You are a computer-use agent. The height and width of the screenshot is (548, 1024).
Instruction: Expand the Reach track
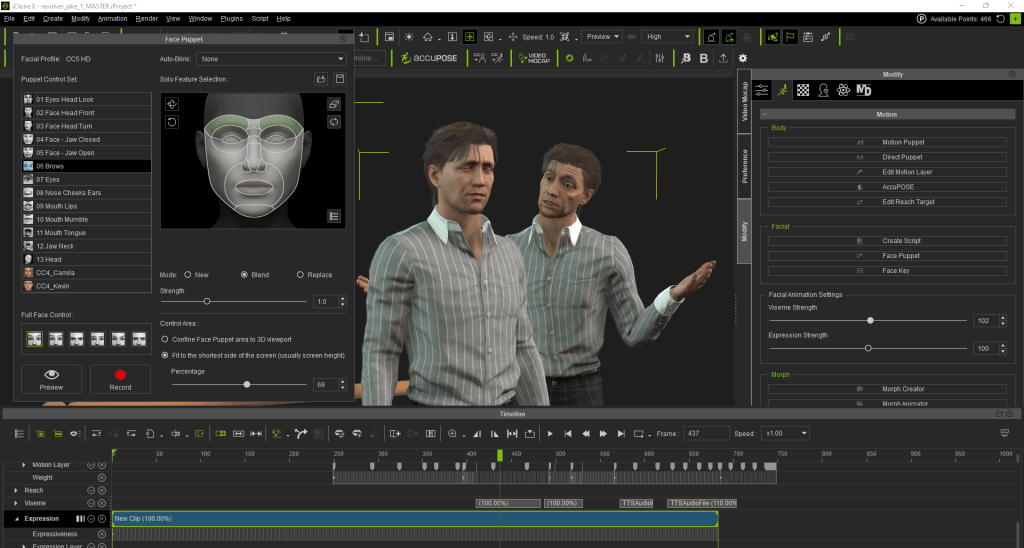pyautogui.click(x=16, y=491)
